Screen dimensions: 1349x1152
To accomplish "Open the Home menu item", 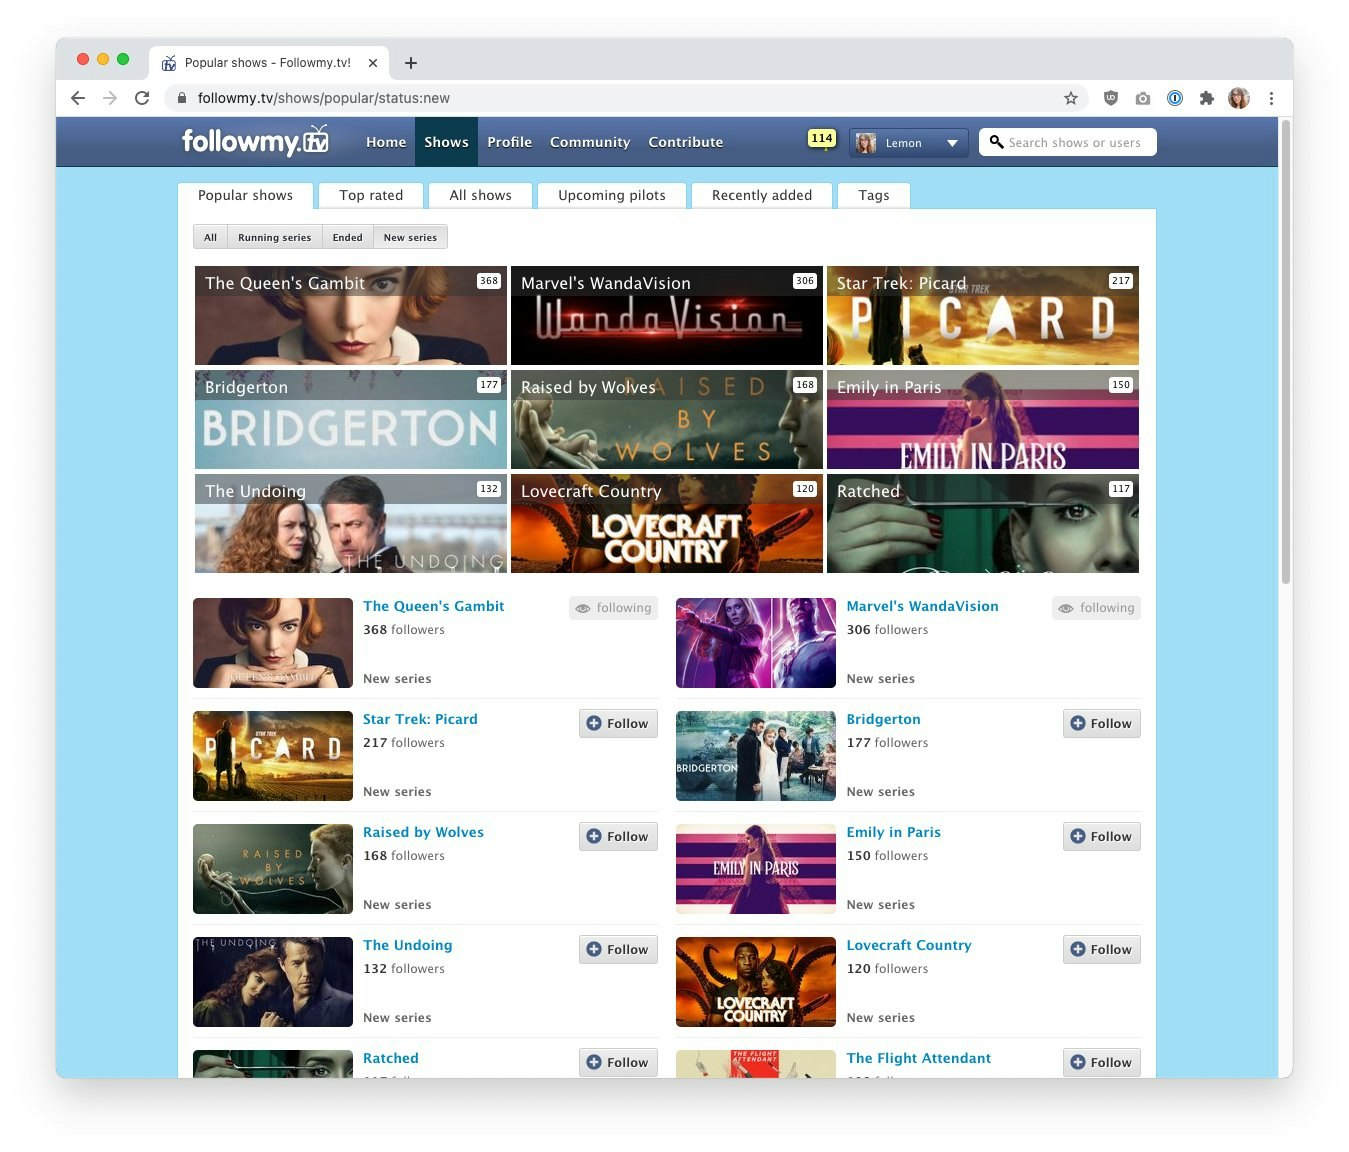I will coord(386,142).
